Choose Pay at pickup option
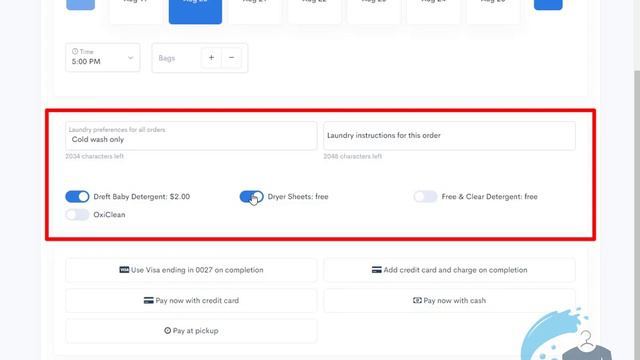Viewport: 640px width, 360px height. tap(191, 331)
